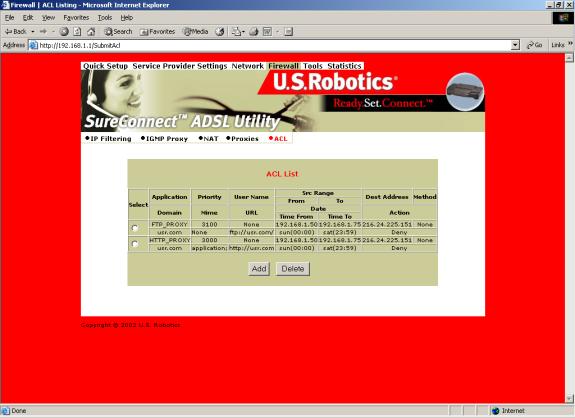Image resolution: width=575 pixels, height=418 pixels.
Task: Go to the Home page icon
Action: pos(91,32)
